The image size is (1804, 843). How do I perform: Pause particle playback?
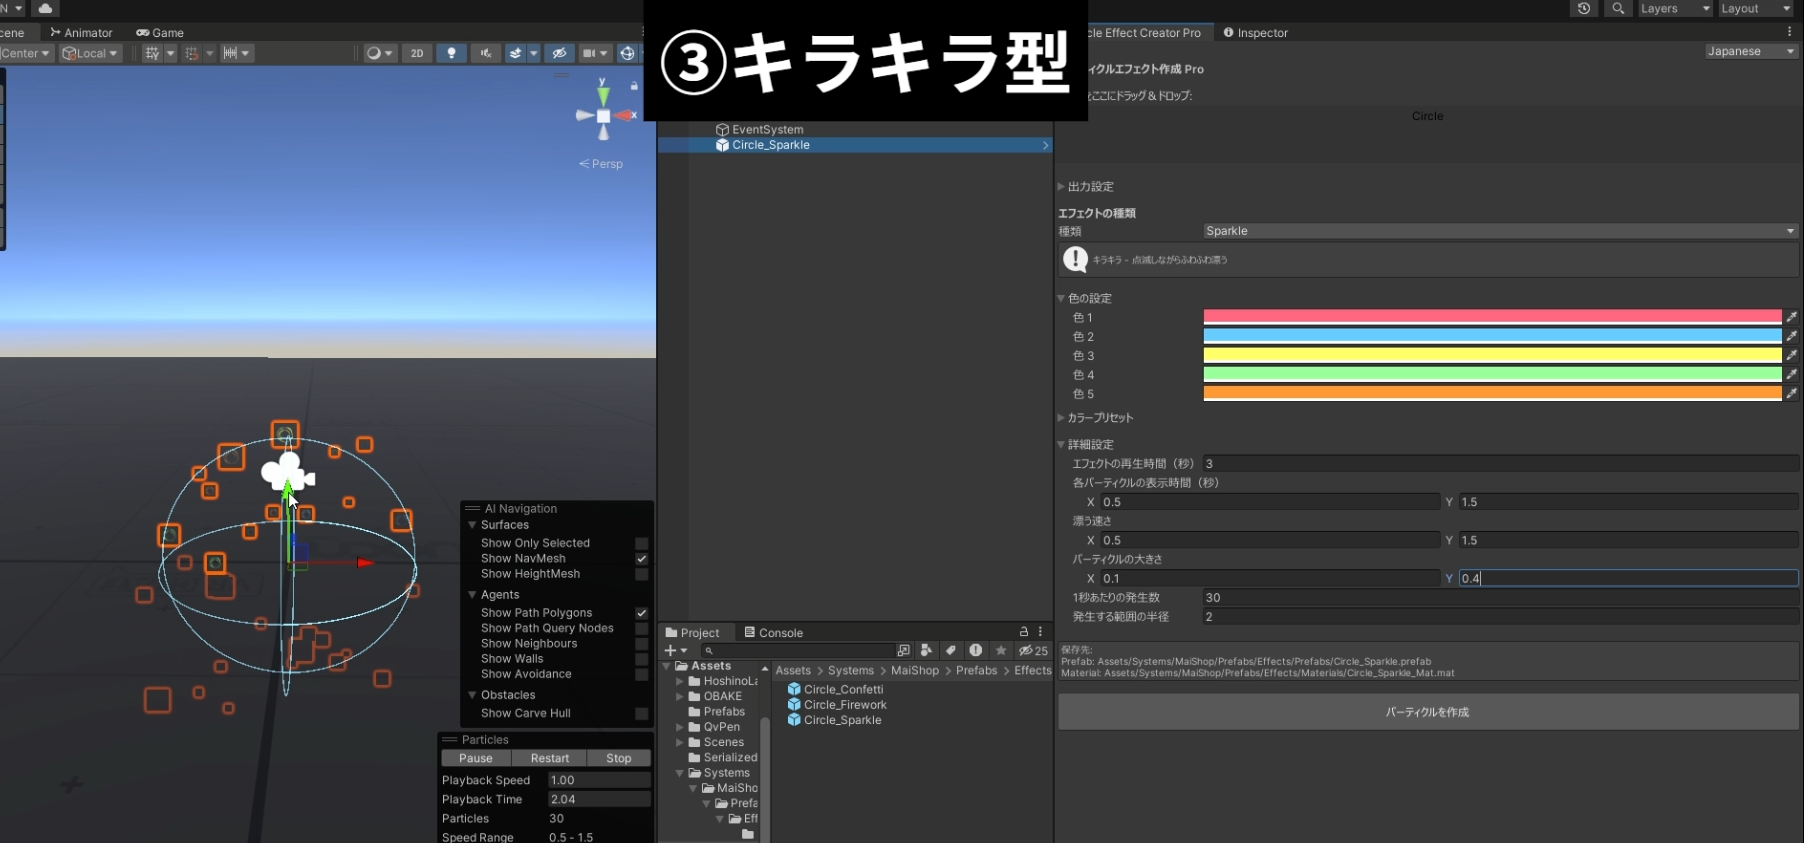coord(476,758)
